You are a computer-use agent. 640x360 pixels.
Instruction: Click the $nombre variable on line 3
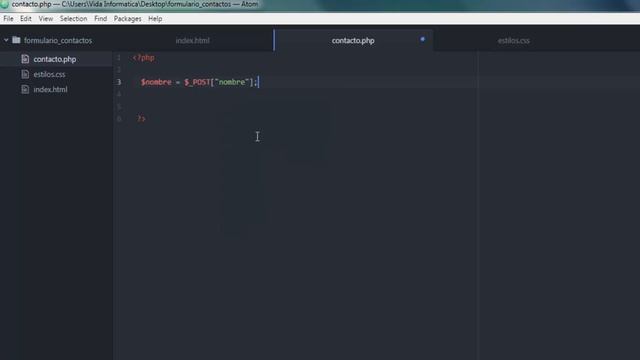(156, 82)
